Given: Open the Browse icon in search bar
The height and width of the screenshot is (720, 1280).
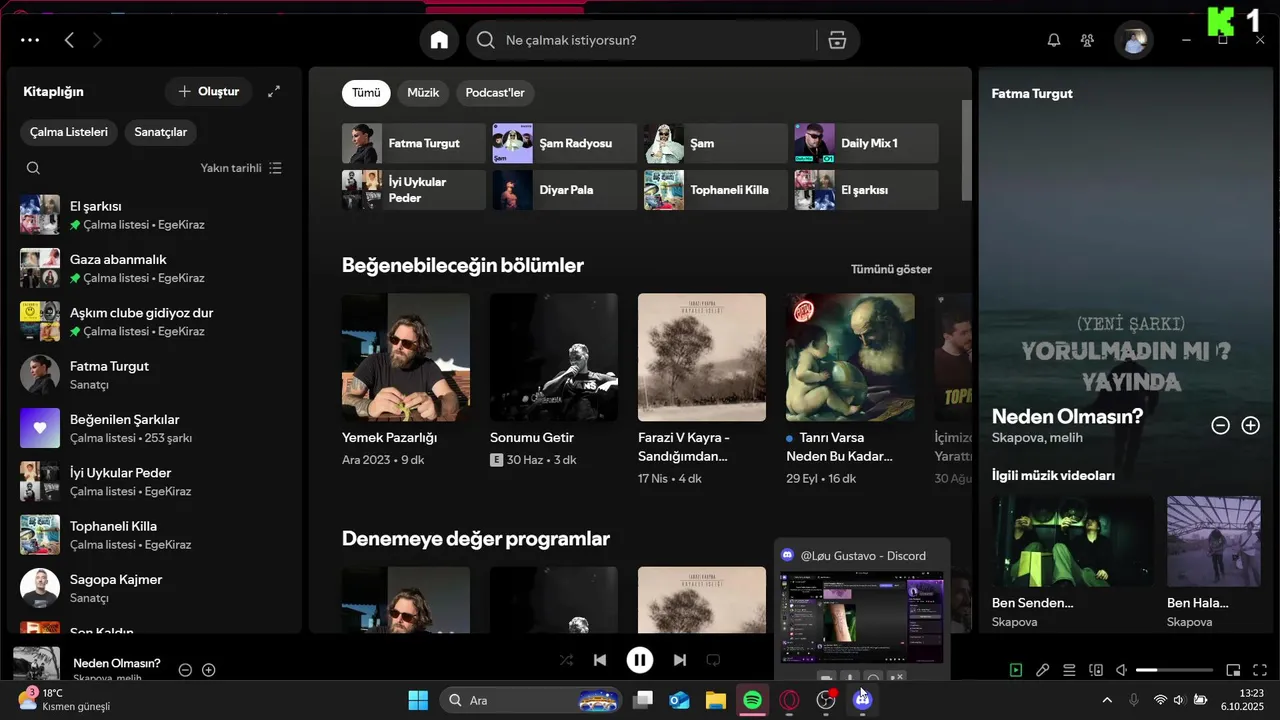Looking at the screenshot, I should pyautogui.click(x=837, y=40).
